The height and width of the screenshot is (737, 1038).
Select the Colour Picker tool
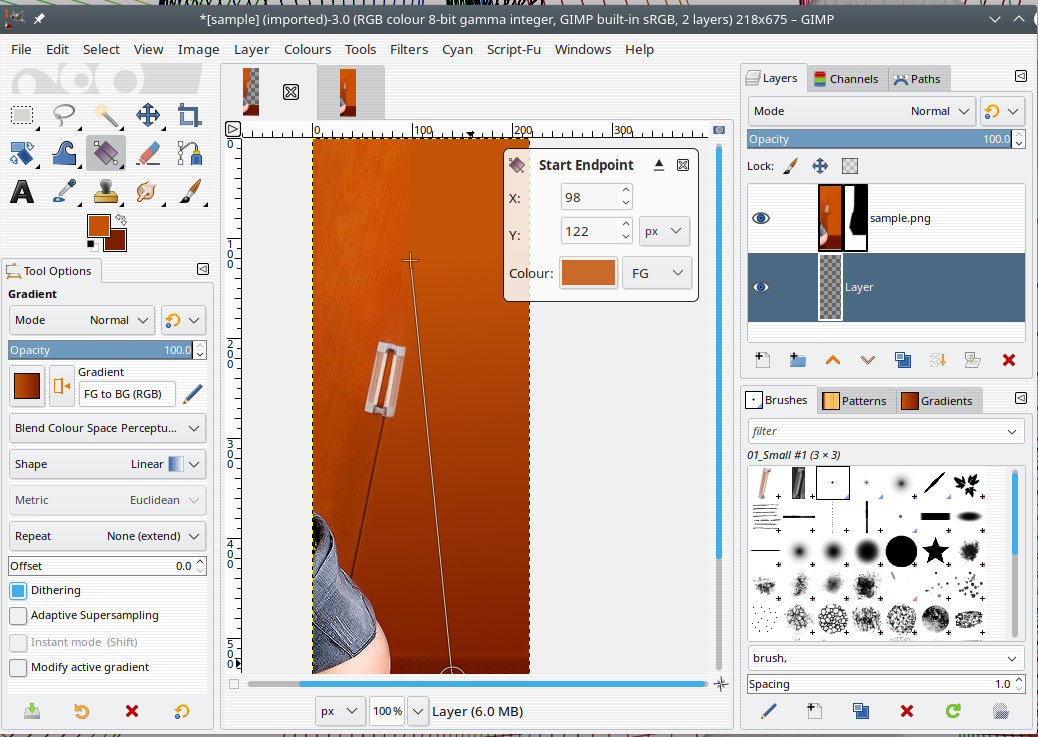coord(65,190)
